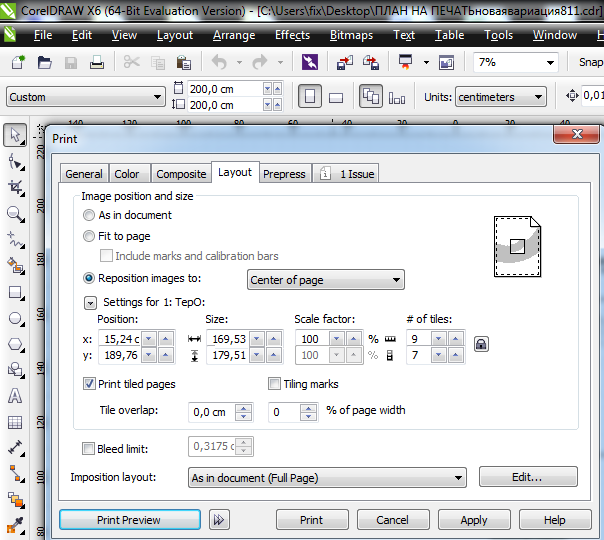
Task: Enable the 'Tiling marks' checkbox
Action: click(x=275, y=383)
